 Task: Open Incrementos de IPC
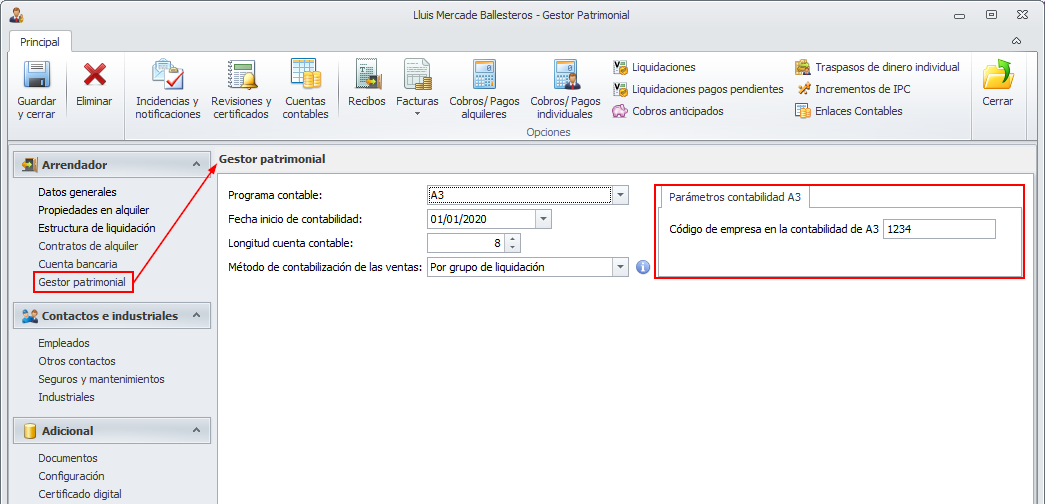(852, 89)
